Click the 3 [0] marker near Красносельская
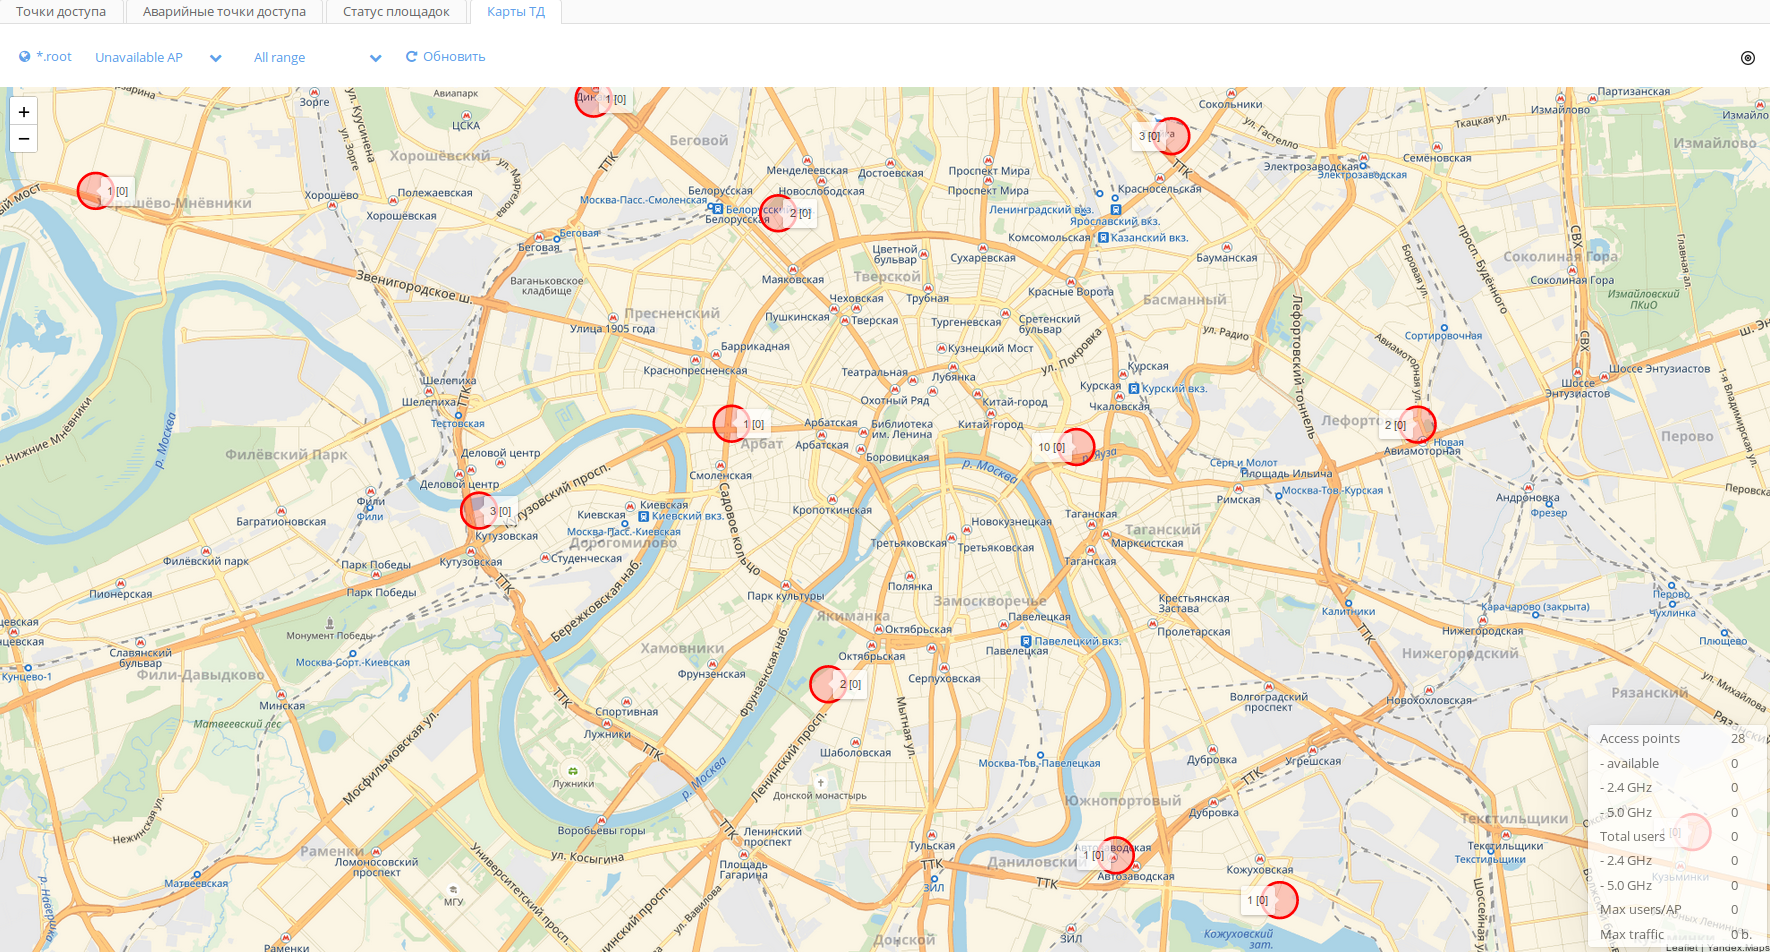This screenshot has width=1770, height=952. [1171, 136]
